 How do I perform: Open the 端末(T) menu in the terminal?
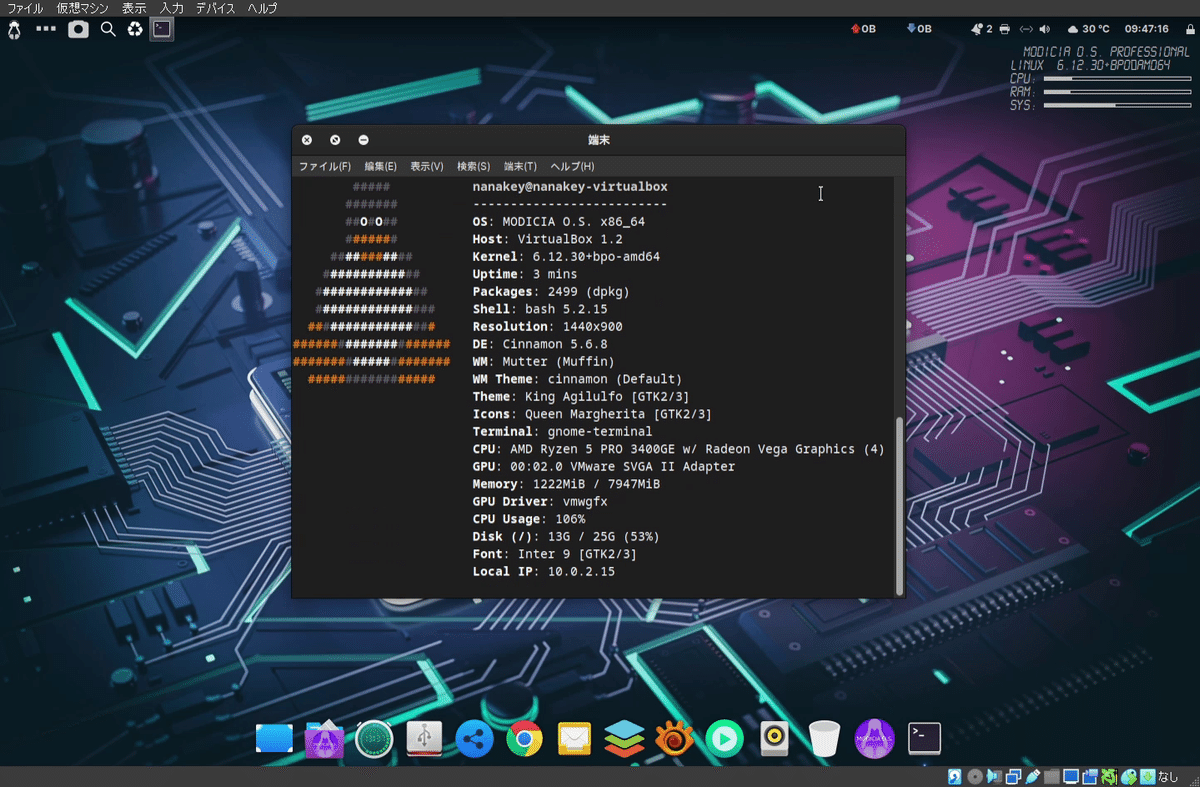pyautogui.click(x=518, y=166)
